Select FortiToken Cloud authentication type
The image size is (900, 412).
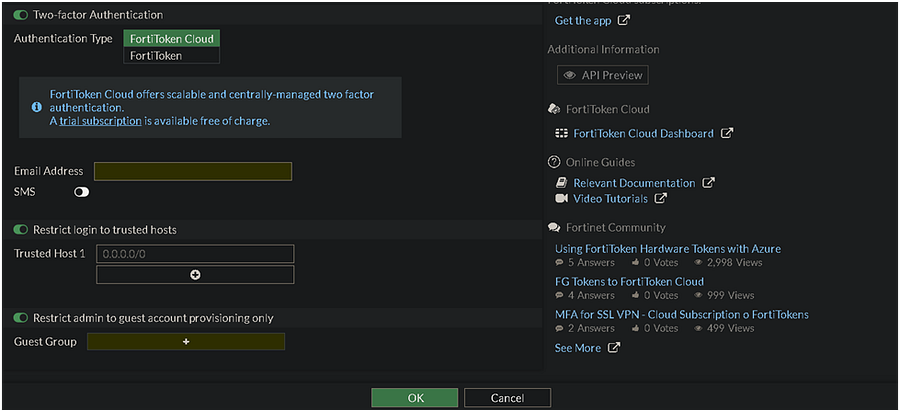click(172, 39)
